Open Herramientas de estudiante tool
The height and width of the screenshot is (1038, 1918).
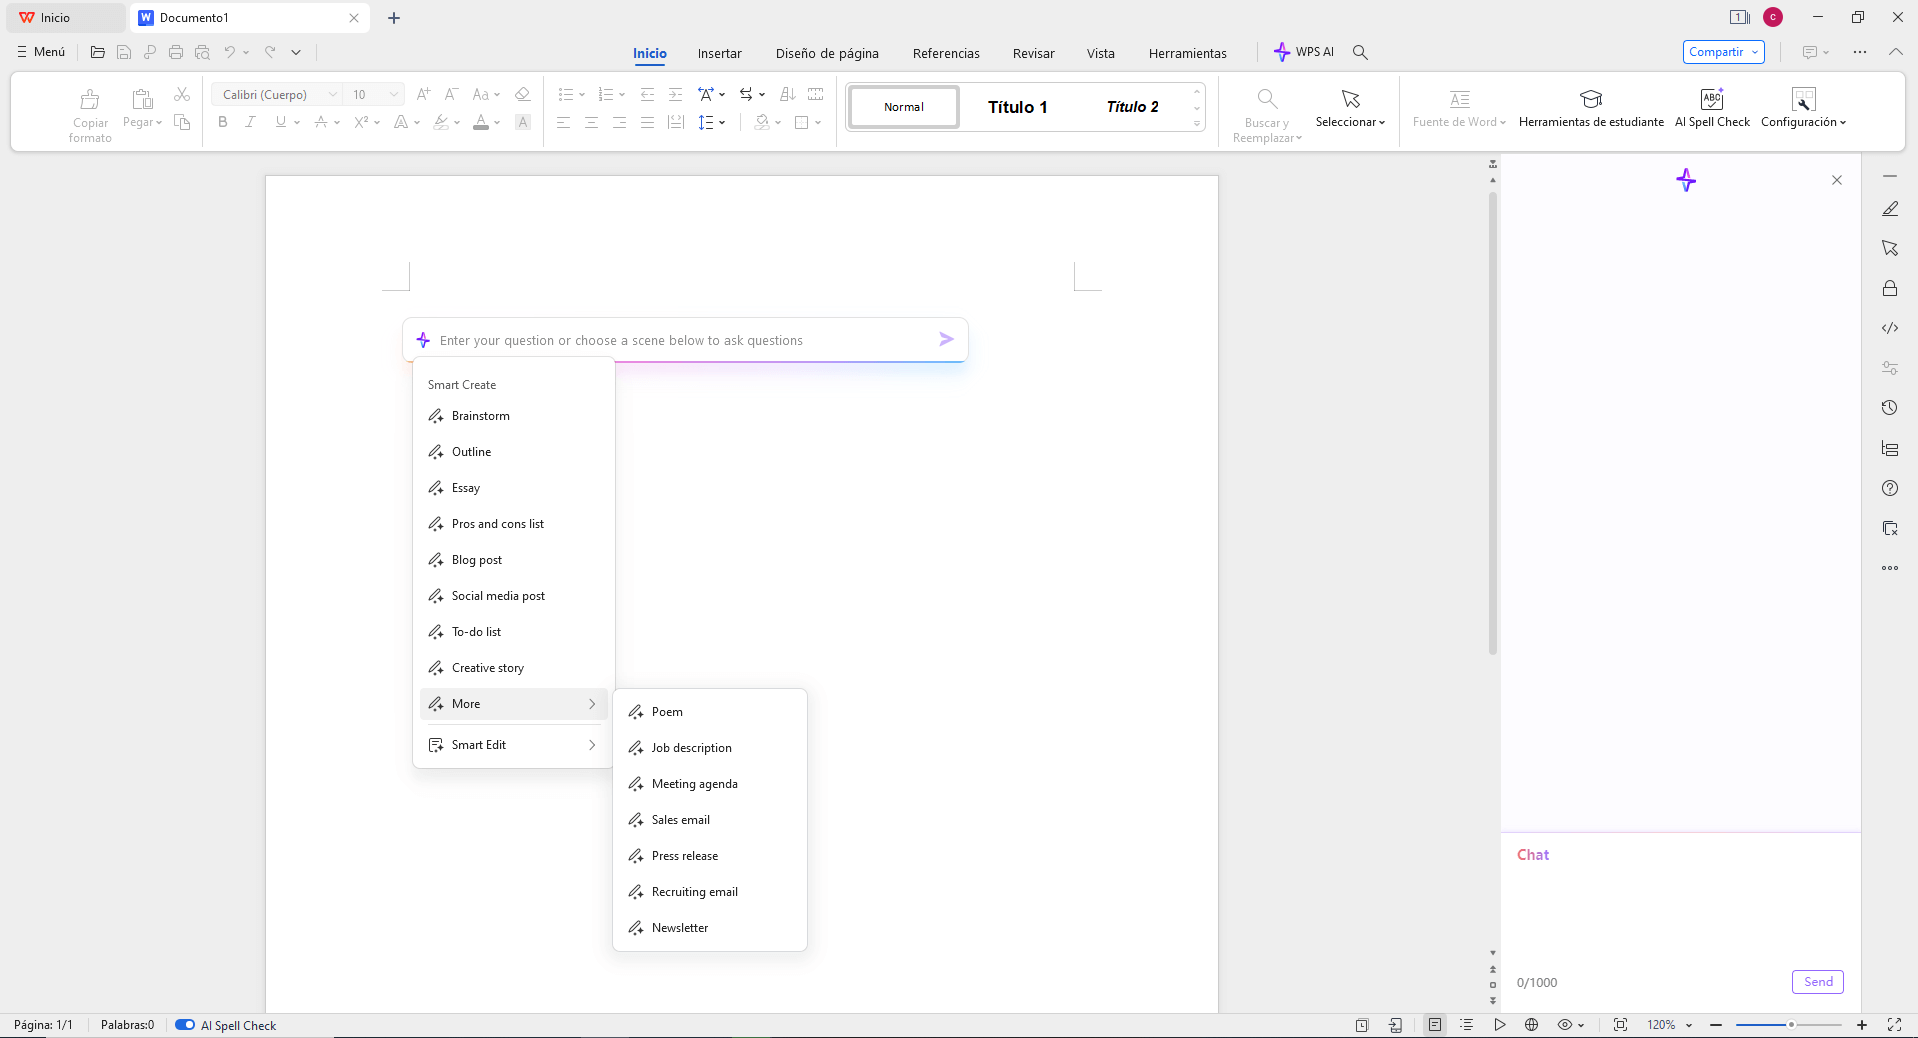[1590, 99]
